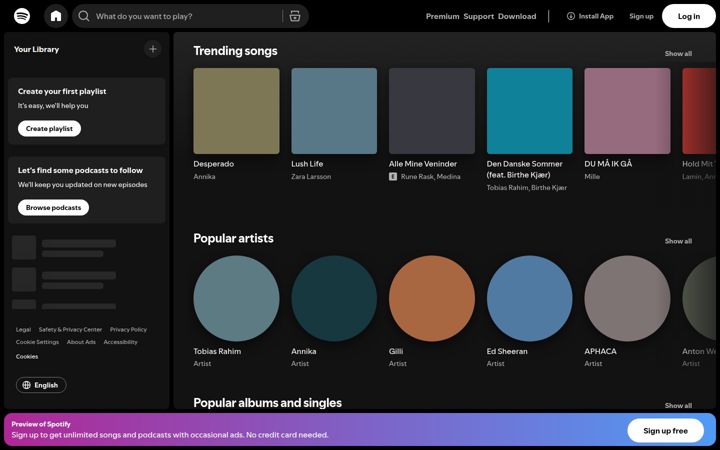Open Browse icon in search bar

click(x=295, y=16)
